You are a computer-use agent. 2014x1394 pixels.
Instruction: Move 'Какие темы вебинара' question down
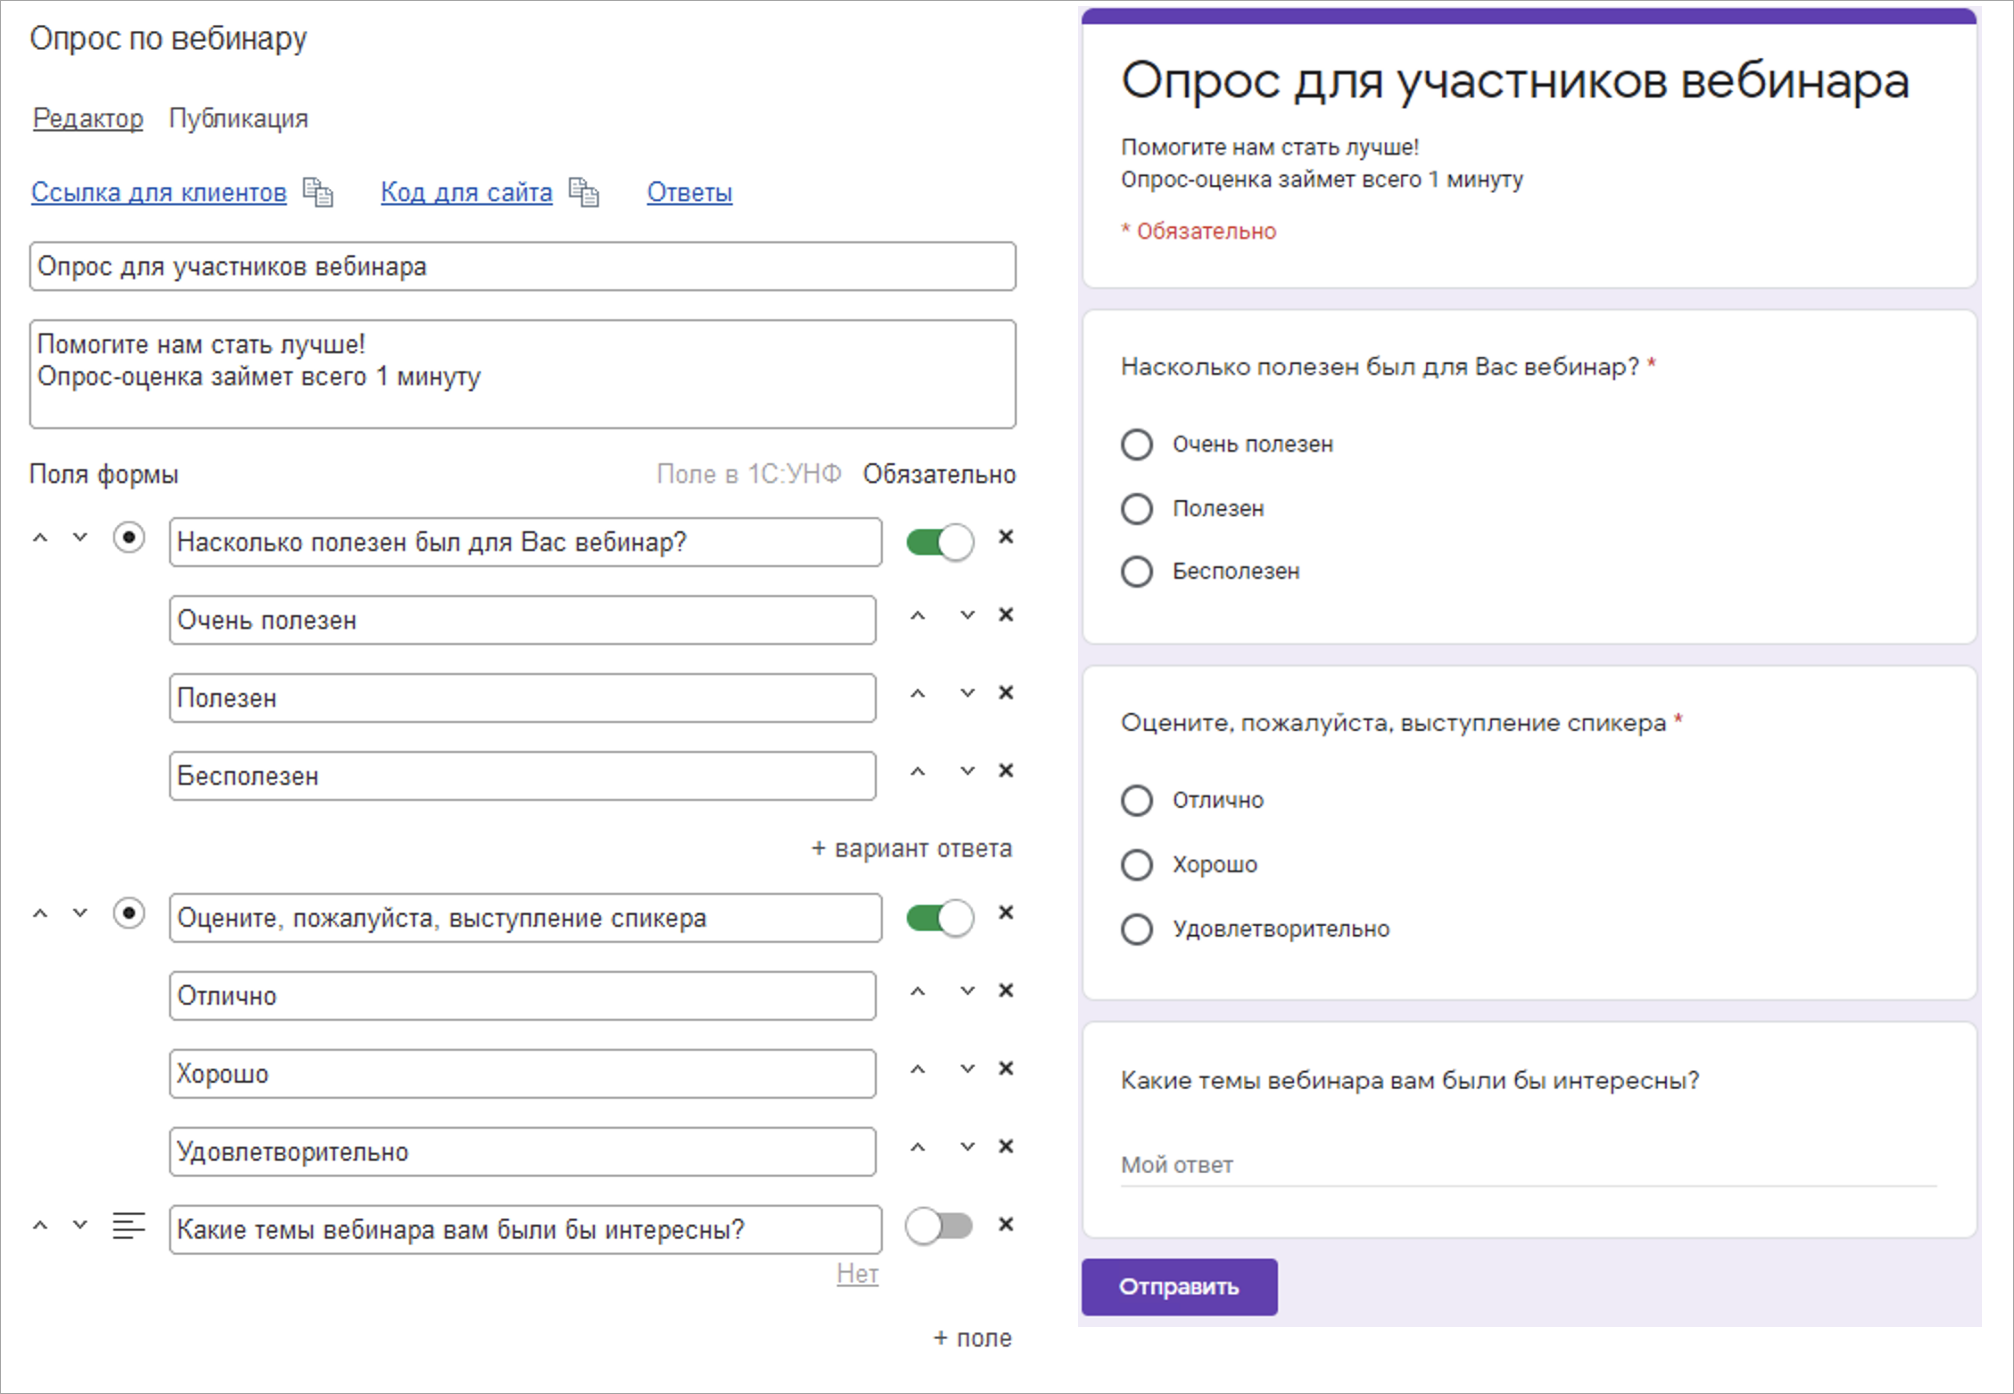click(x=80, y=1225)
